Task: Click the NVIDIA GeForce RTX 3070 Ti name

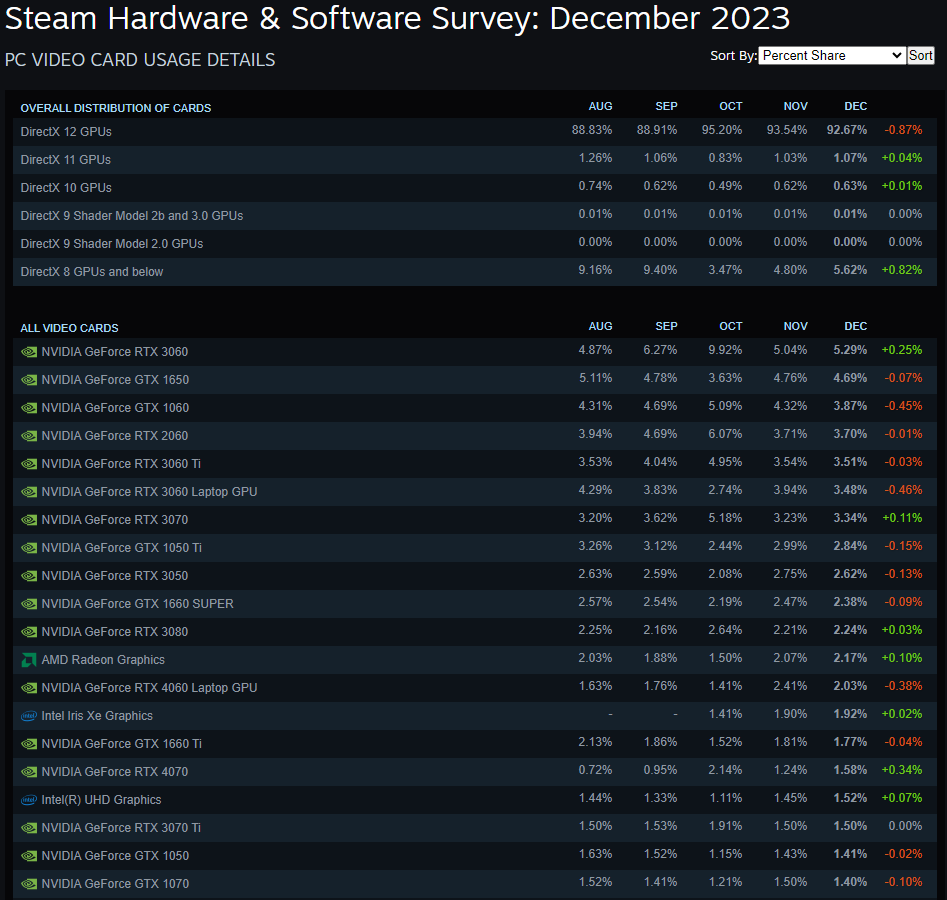Action: pos(121,828)
